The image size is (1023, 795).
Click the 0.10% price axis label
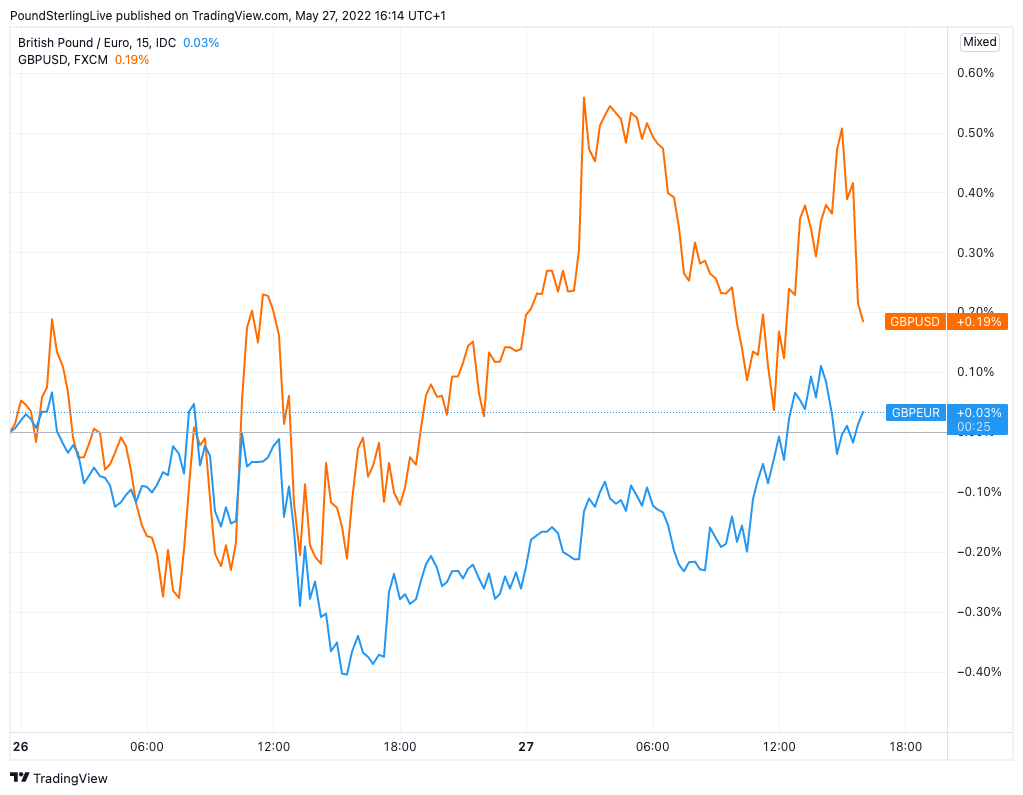tap(976, 372)
